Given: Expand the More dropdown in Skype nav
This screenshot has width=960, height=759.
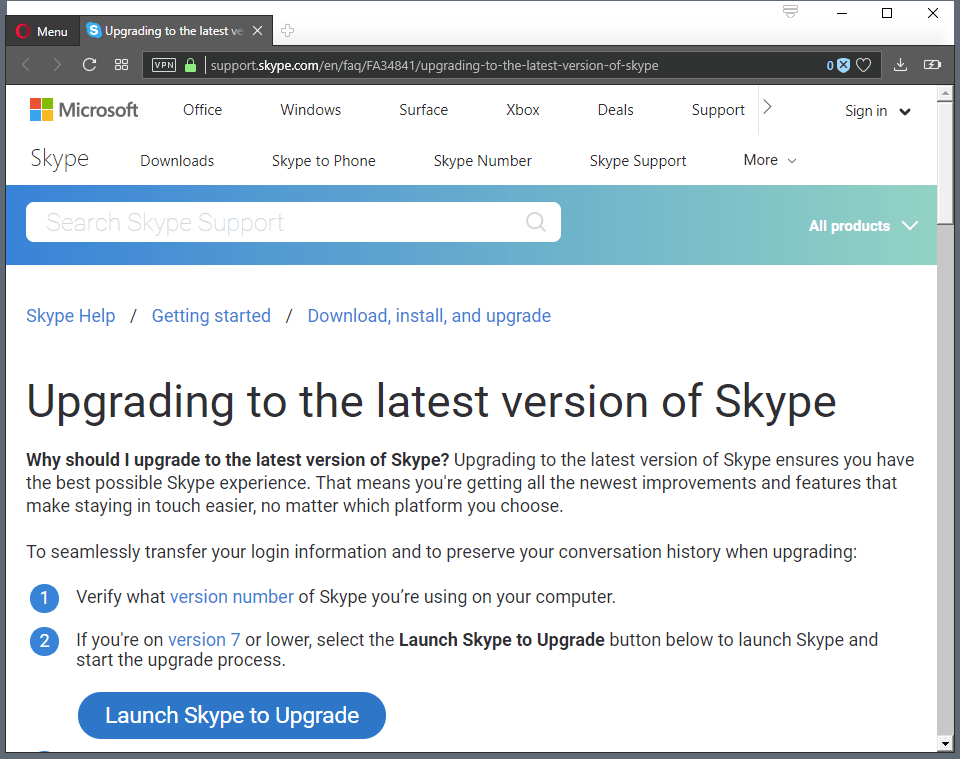Looking at the screenshot, I should (x=770, y=160).
